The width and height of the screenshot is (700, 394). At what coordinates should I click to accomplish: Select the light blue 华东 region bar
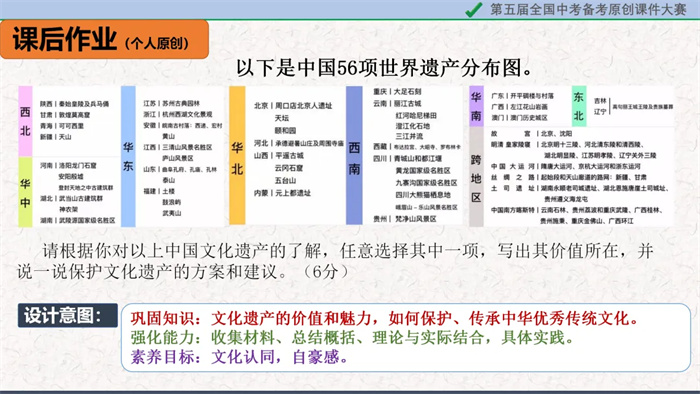pyautogui.click(x=128, y=156)
